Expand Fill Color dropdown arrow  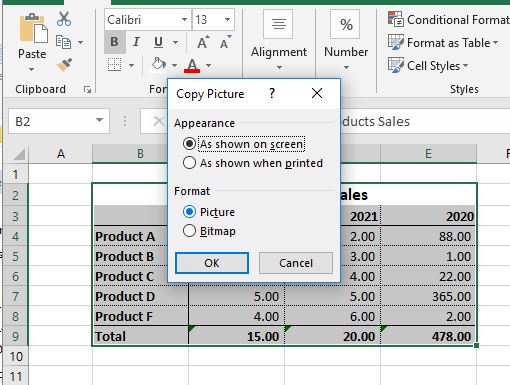(x=174, y=65)
